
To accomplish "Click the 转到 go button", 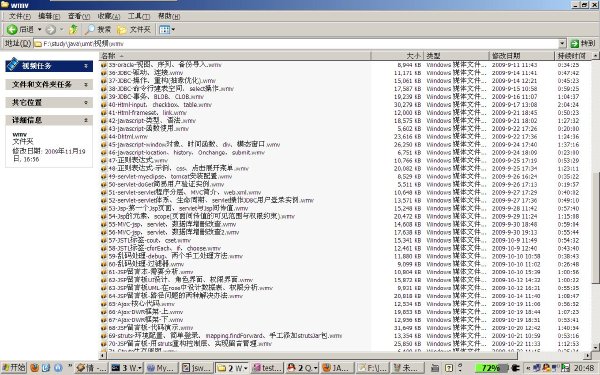I will tap(582, 44).
